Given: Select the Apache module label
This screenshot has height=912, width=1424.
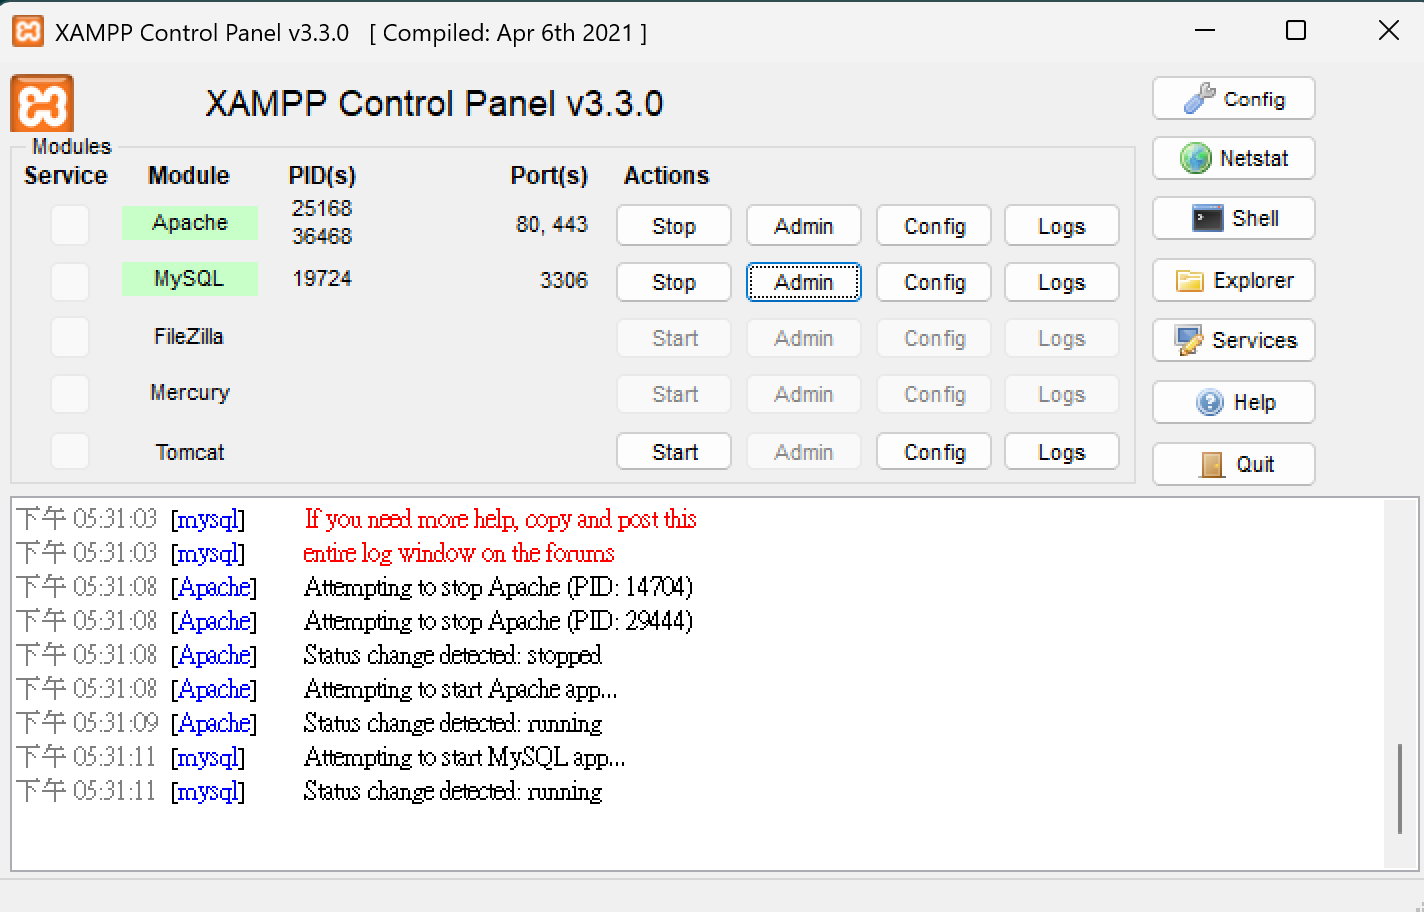Looking at the screenshot, I should [x=190, y=223].
